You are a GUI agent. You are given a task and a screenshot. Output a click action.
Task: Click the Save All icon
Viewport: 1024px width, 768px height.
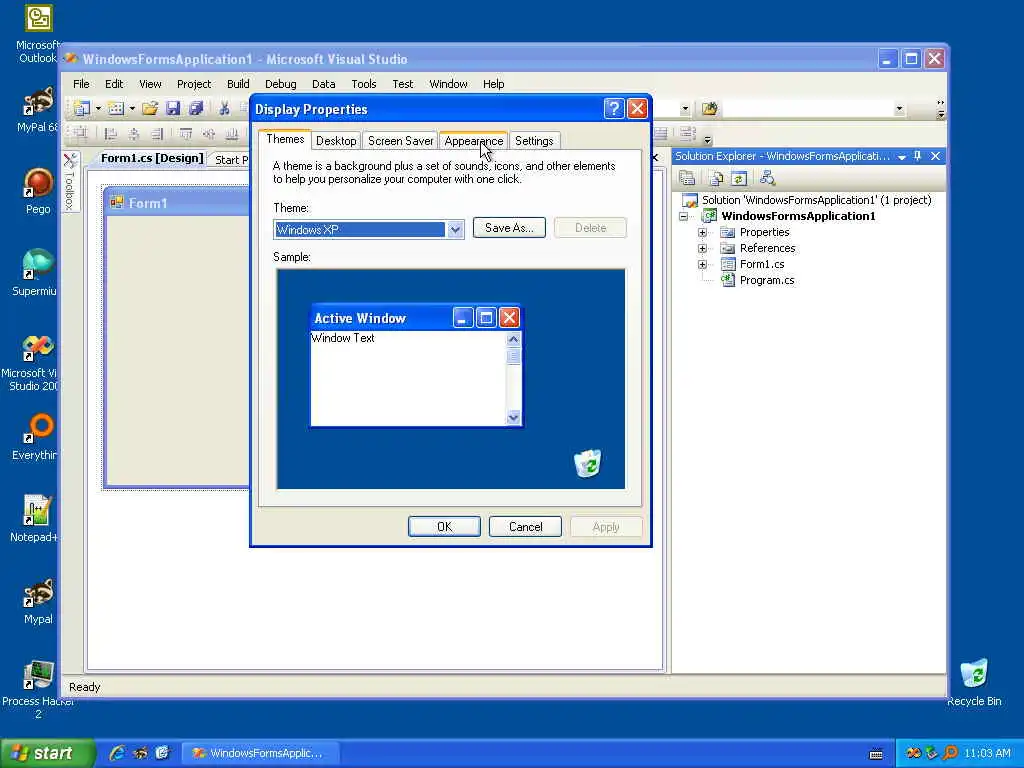pos(195,108)
